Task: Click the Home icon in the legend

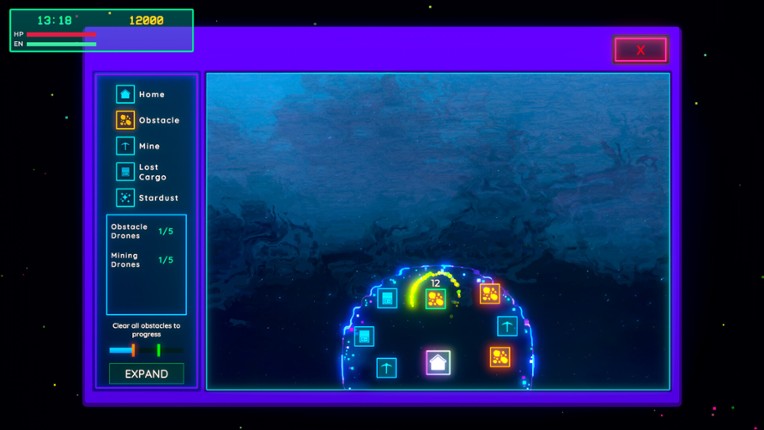Action: coord(125,94)
